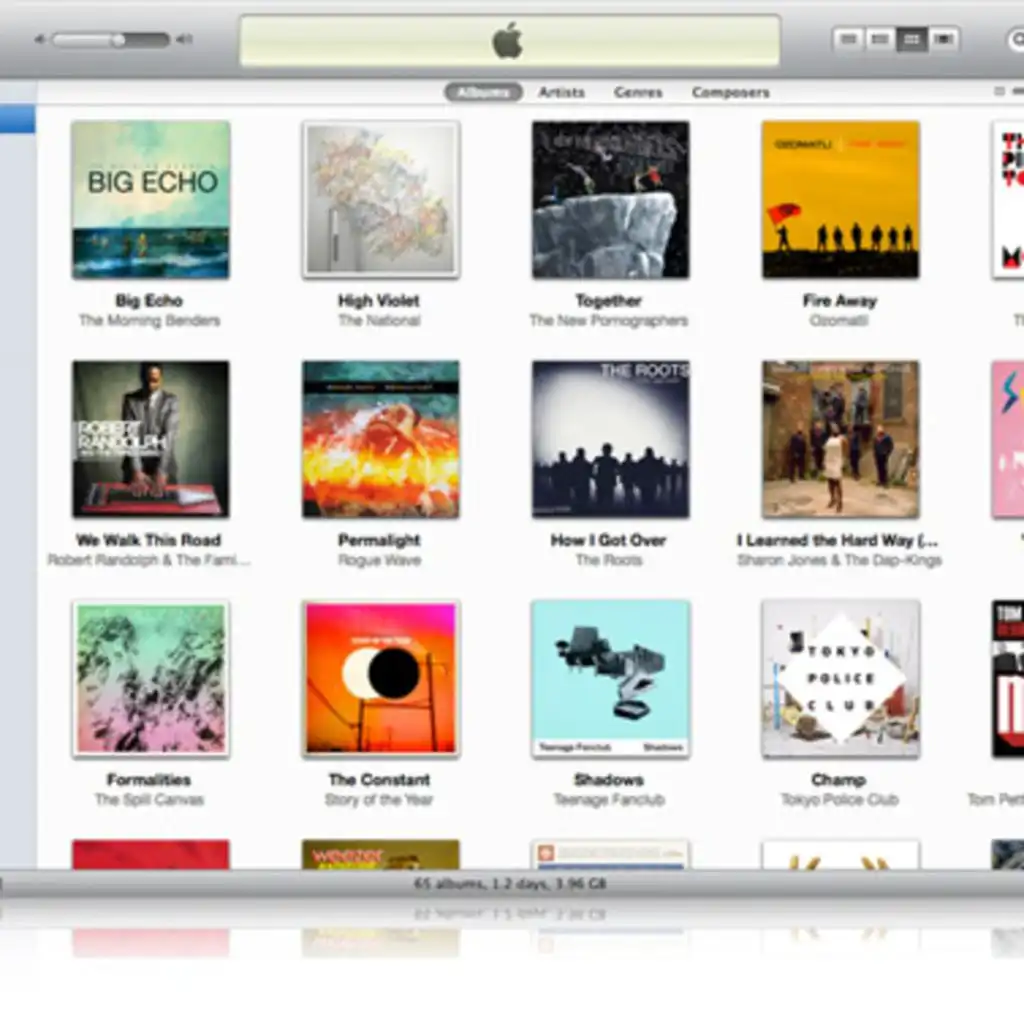Select the Albums tab
This screenshot has height=1024, width=1024.
tap(483, 92)
